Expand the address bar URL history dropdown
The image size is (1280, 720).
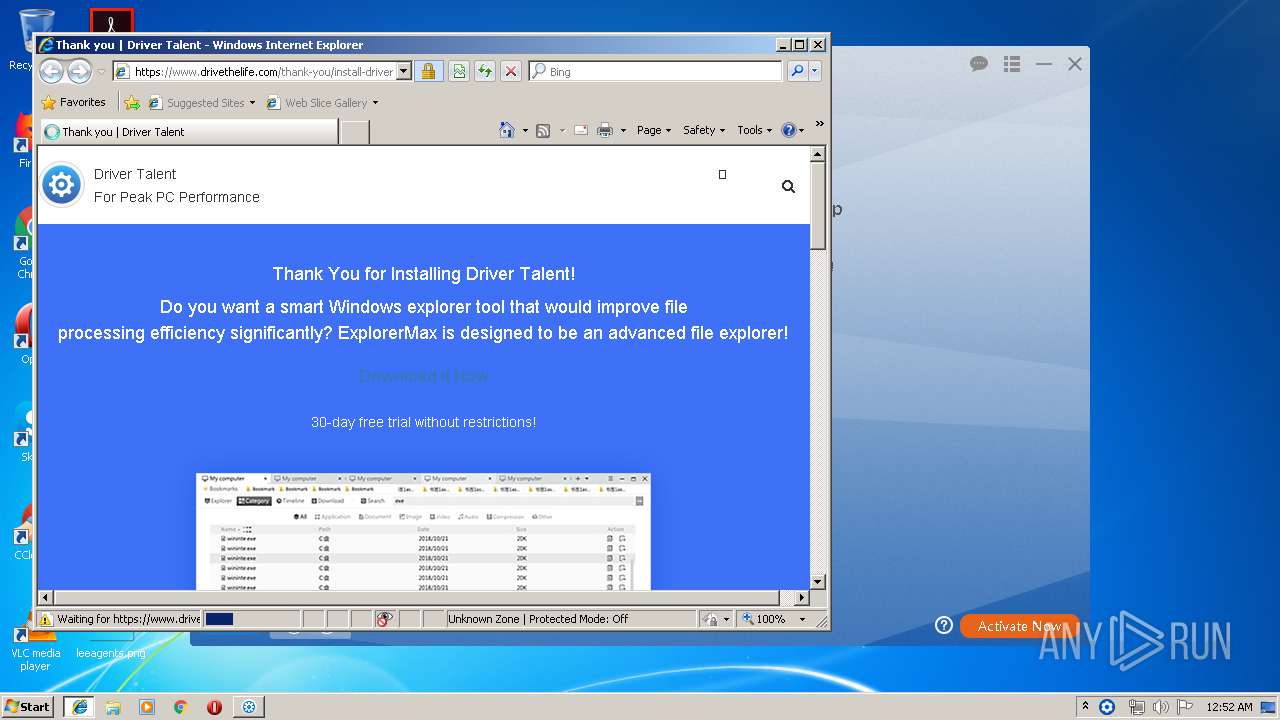(404, 72)
